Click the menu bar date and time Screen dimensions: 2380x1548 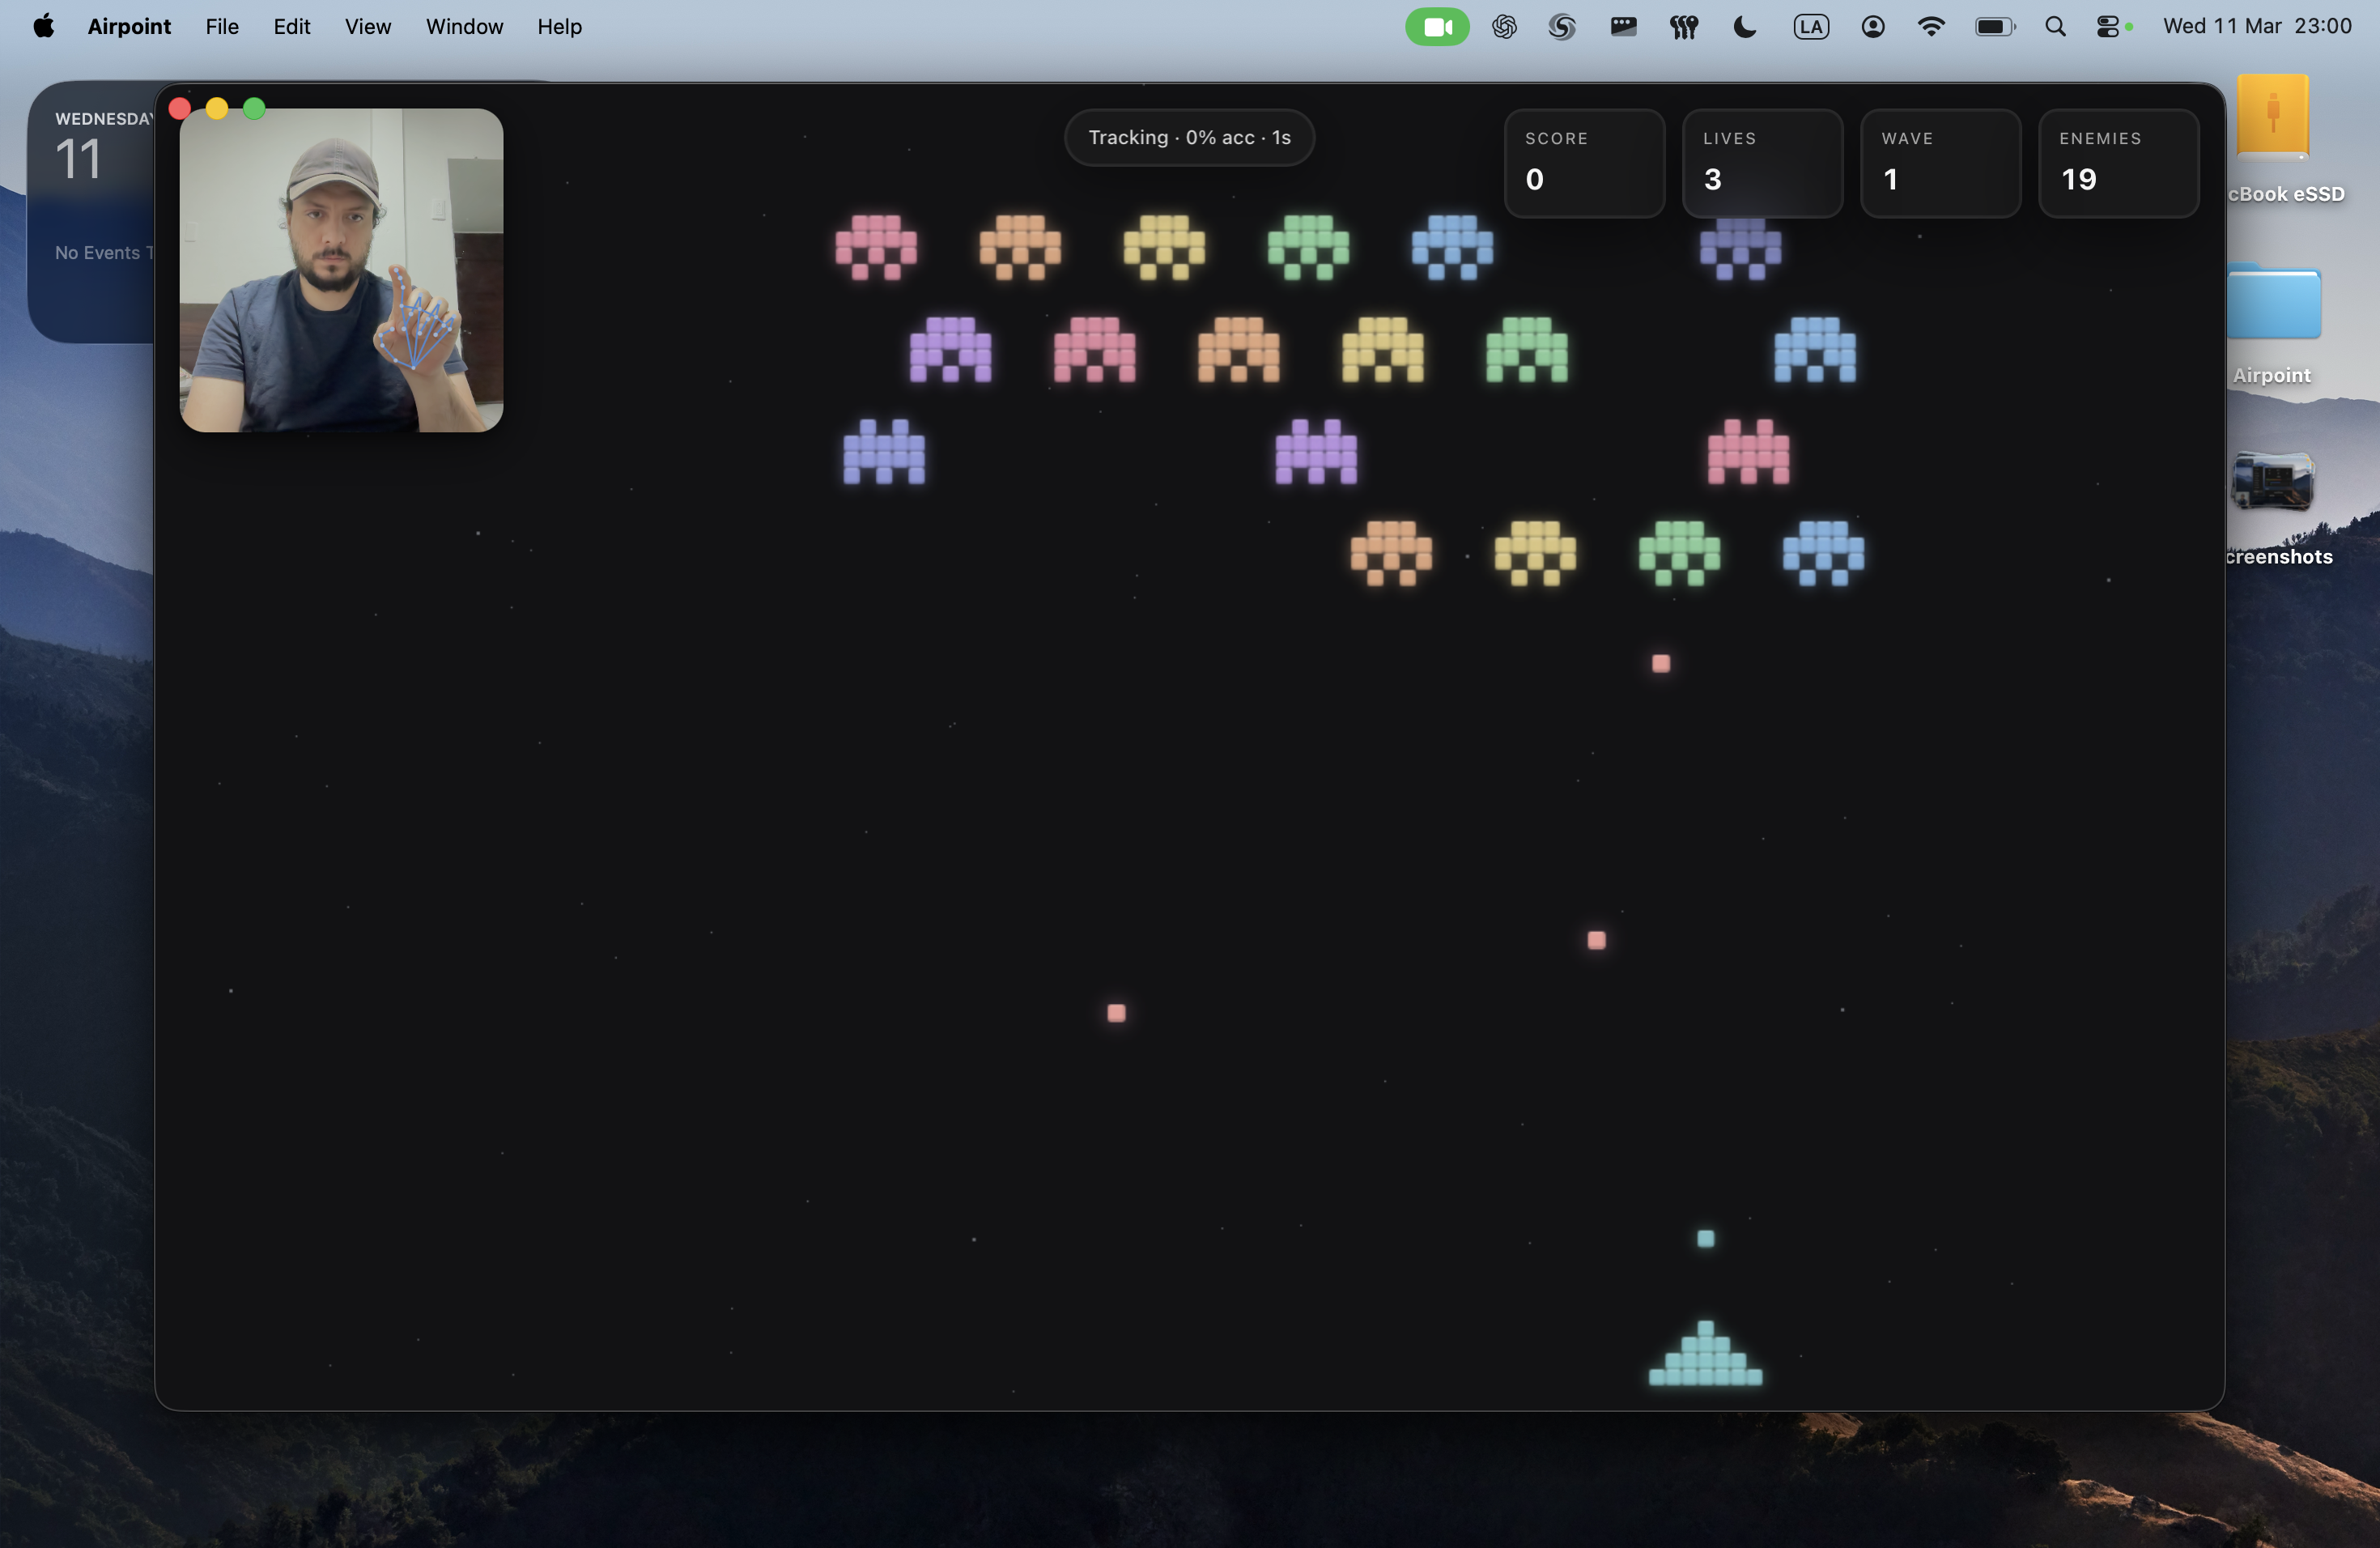click(x=2256, y=27)
